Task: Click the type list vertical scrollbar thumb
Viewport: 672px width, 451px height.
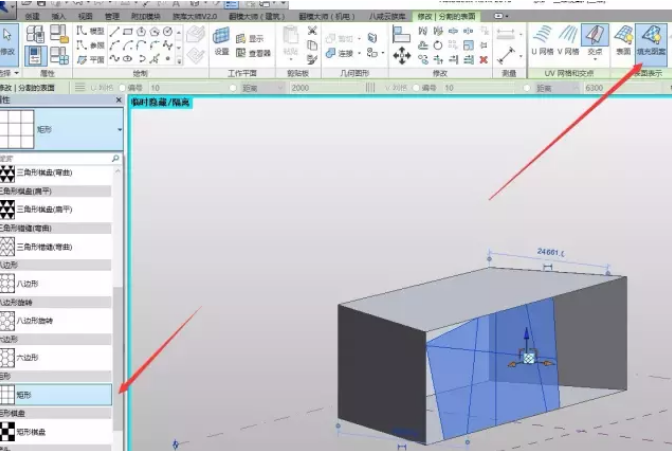Action: click(117, 359)
